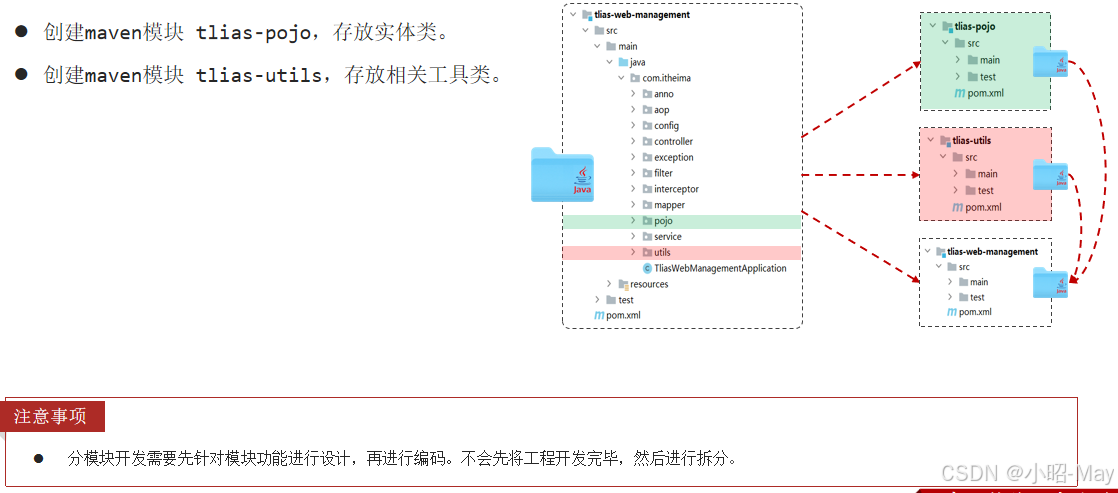The height and width of the screenshot is (493, 1118).
Task: Click the Maven m icon of pom.xml in tlias-utils
Action: [x=959, y=207]
